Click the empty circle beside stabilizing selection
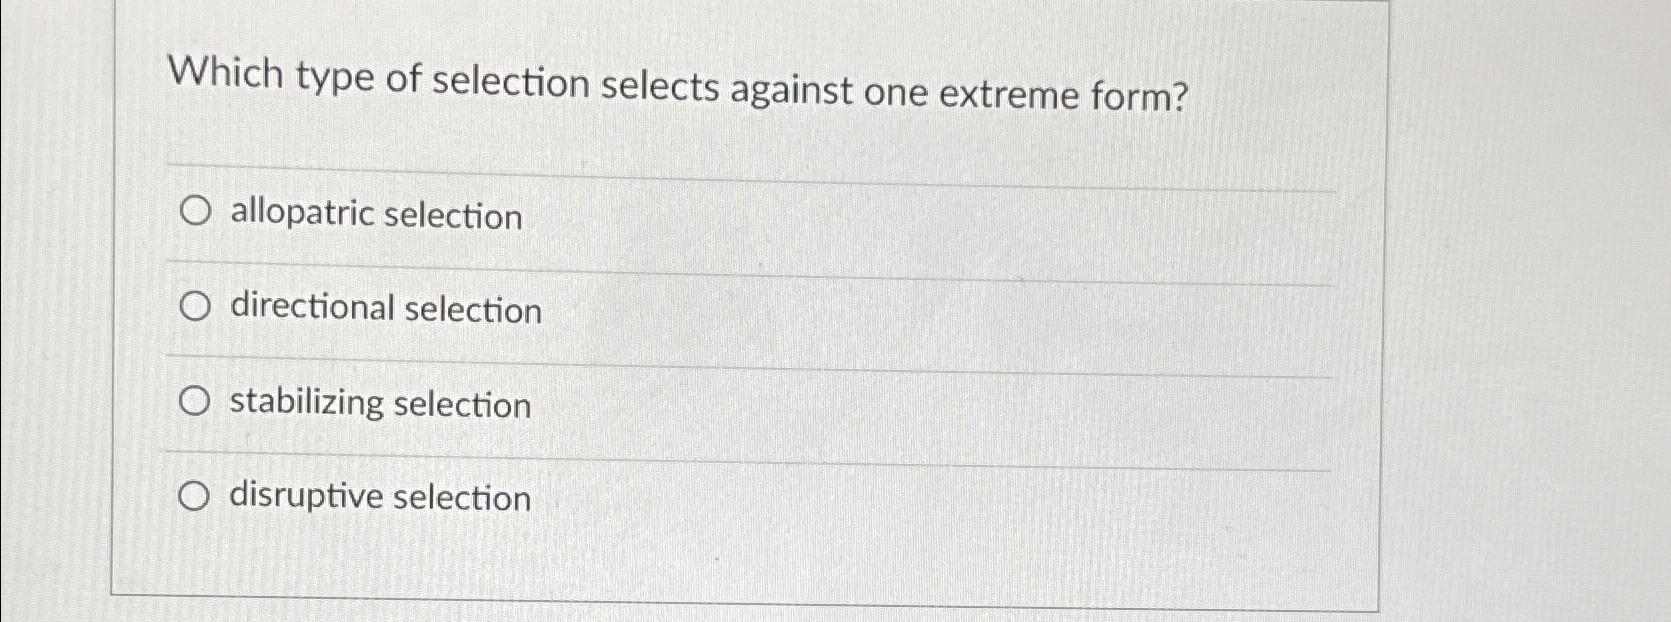 click(x=196, y=400)
